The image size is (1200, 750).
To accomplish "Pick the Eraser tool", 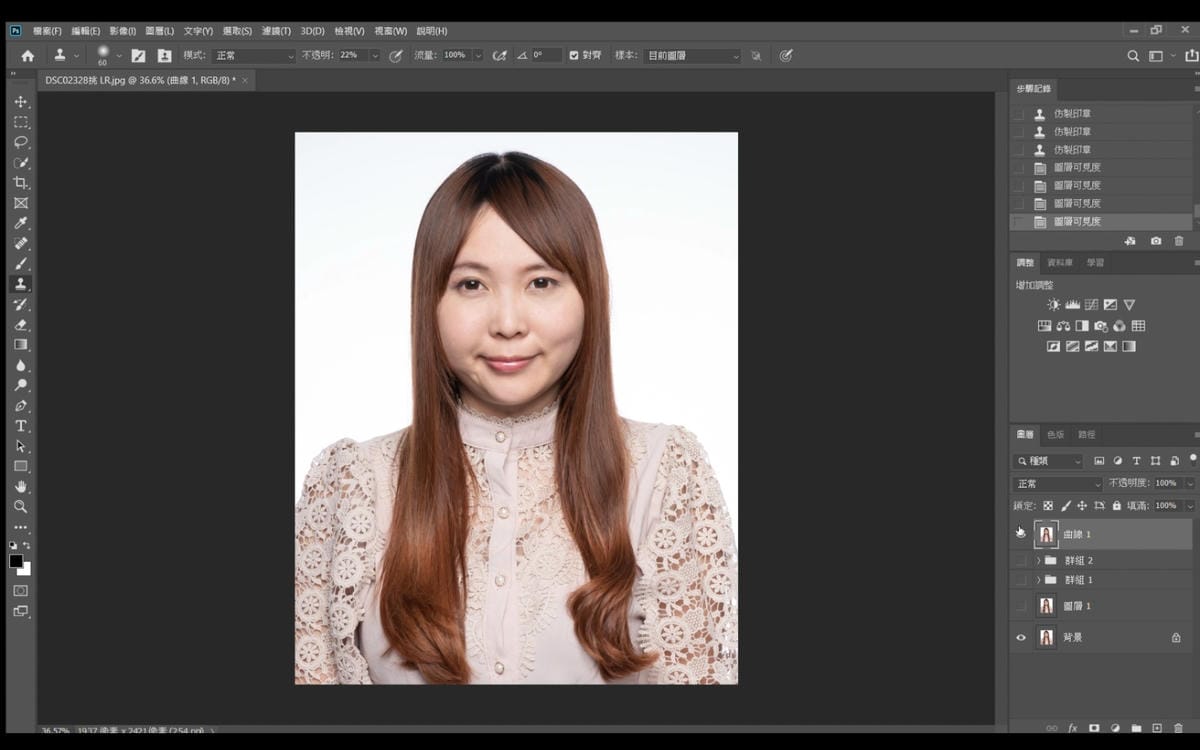I will click(x=20, y=325).
